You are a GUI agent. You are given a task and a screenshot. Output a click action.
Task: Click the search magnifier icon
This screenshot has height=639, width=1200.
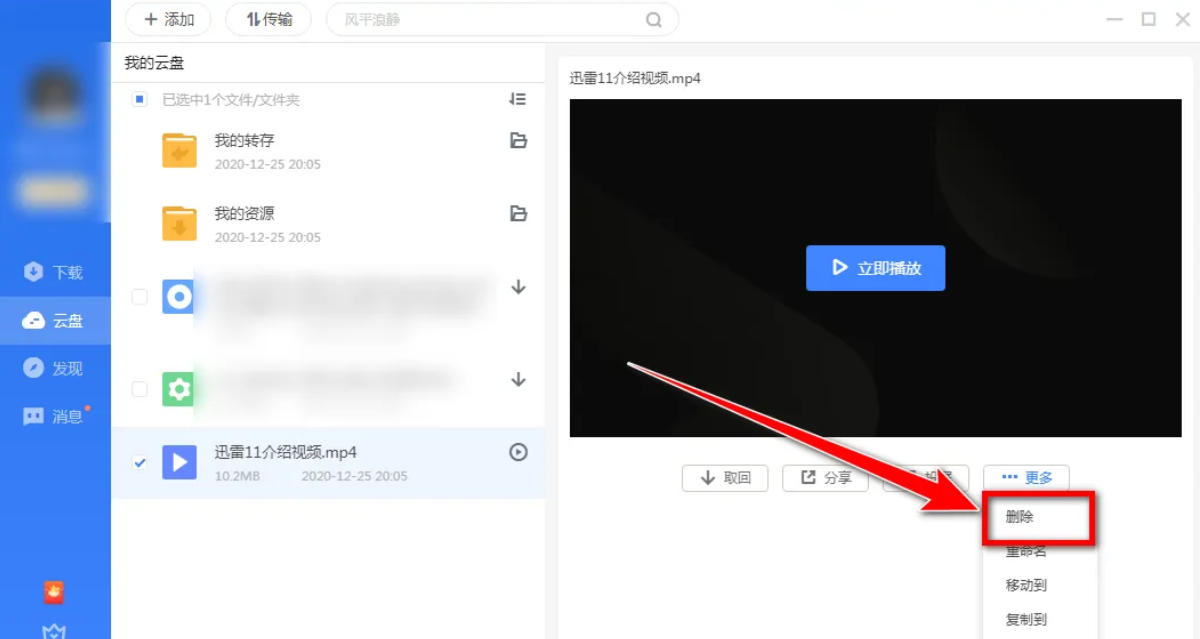(654, 19)
